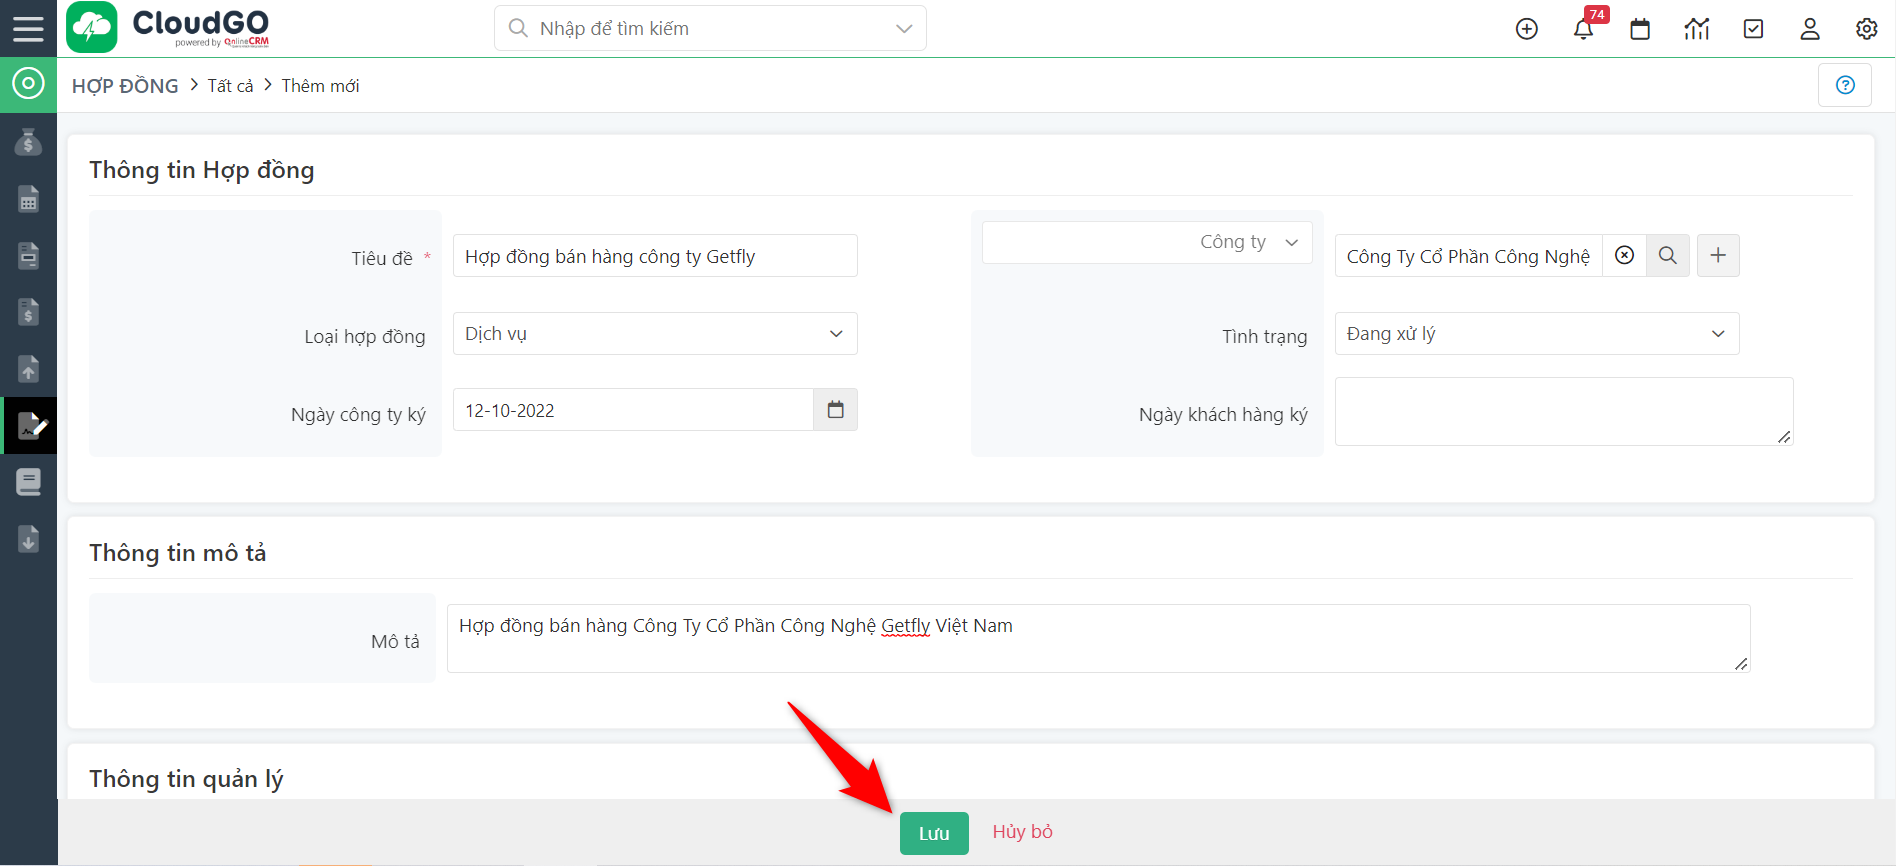Click the Hủy bỏ cancel link
The image size is (1896, 866).
coord(1022,832)
